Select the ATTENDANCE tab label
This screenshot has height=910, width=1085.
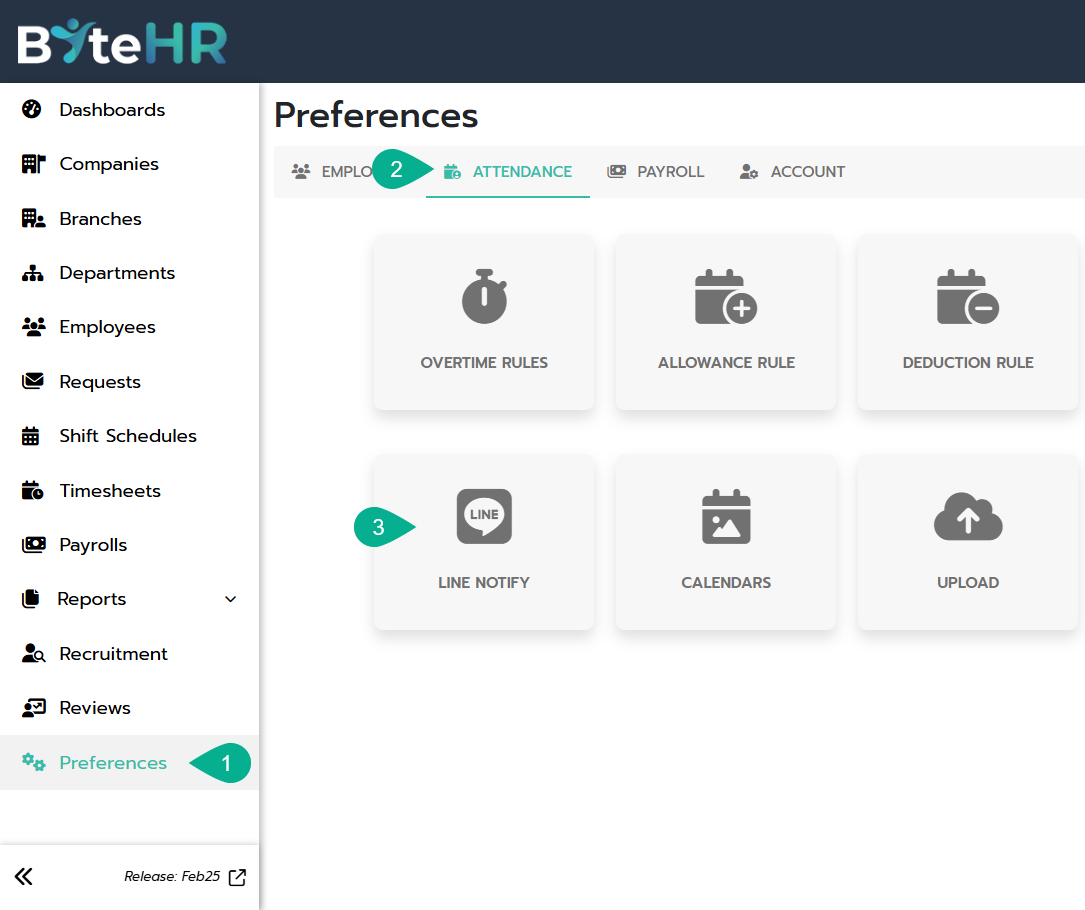click(522, 172)
